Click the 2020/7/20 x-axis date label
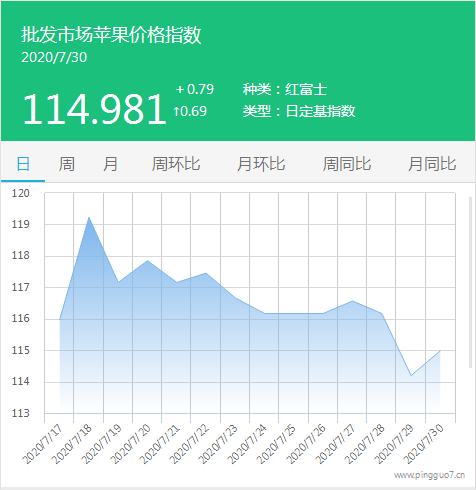476x490 pixels. [x=130, y=444]
